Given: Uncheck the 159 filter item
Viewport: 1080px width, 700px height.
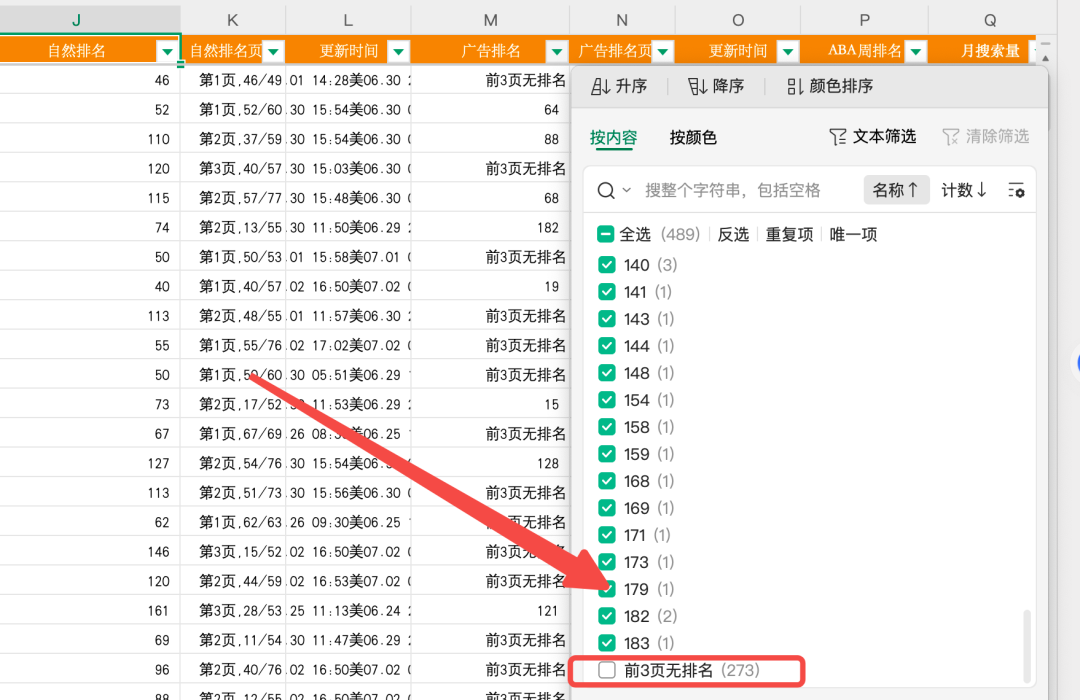Looking at the screenshot, I should click(x=607, y=454).
